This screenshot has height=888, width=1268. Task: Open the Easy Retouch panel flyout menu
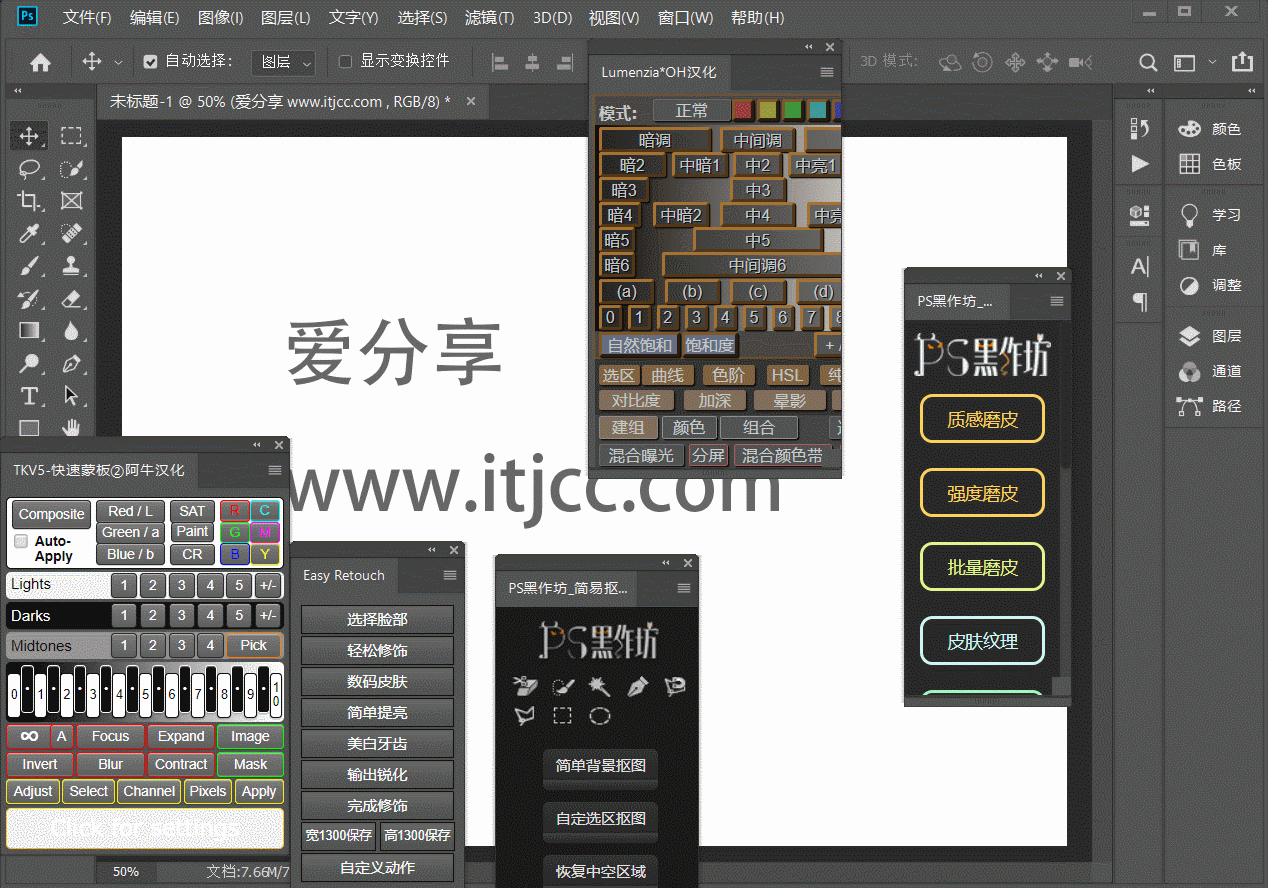(450, 575)
